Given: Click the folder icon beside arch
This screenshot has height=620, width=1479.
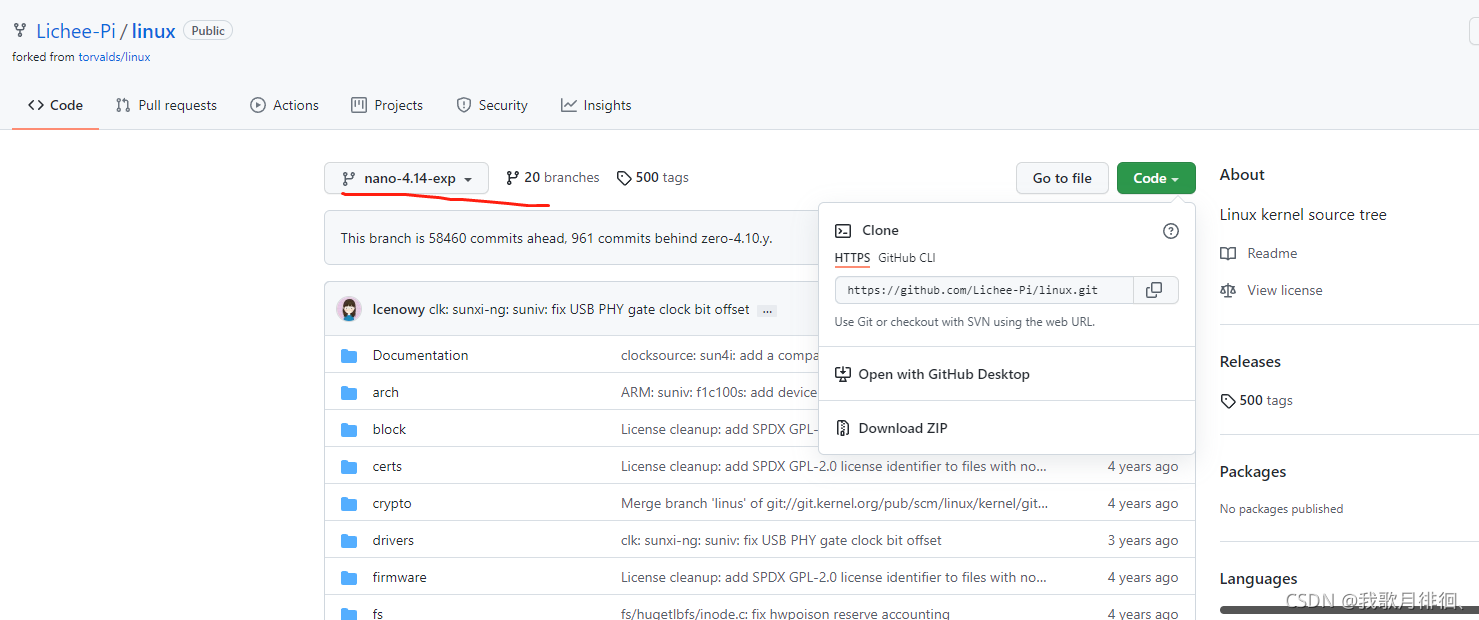Looking at the screenshot, I should (x=349, y=392).
